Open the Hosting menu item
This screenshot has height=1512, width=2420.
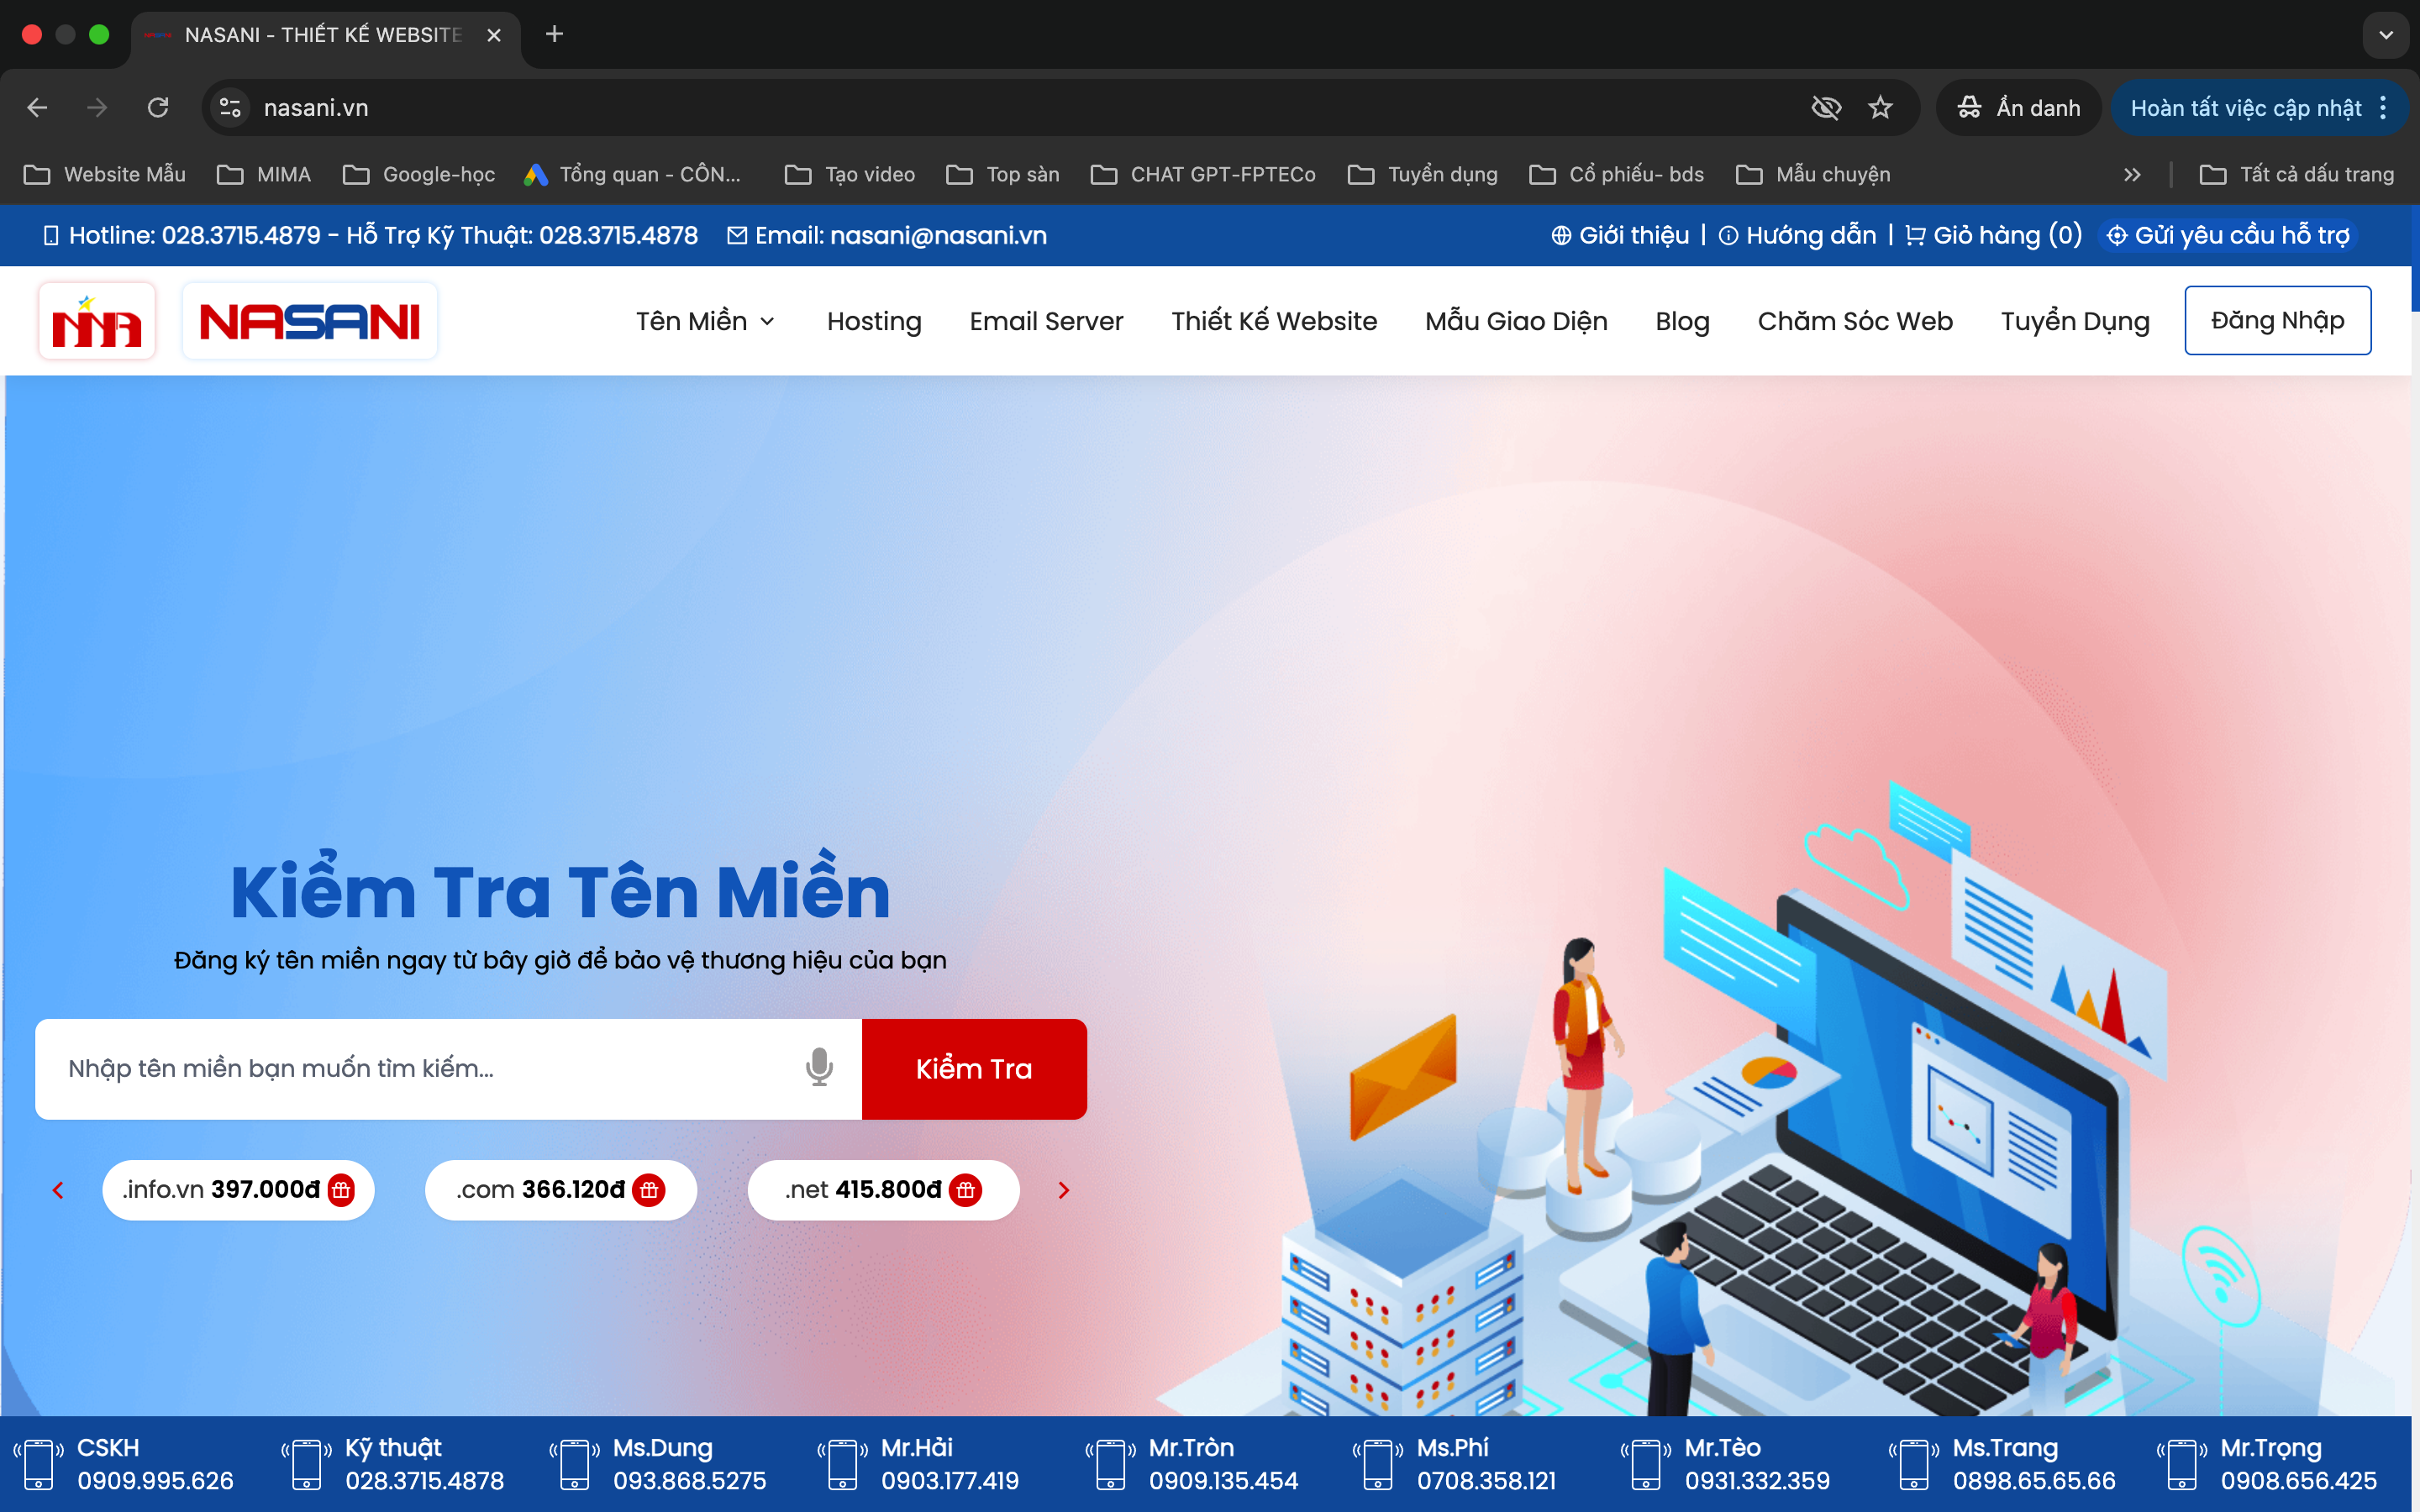click(x=874, y=321)
